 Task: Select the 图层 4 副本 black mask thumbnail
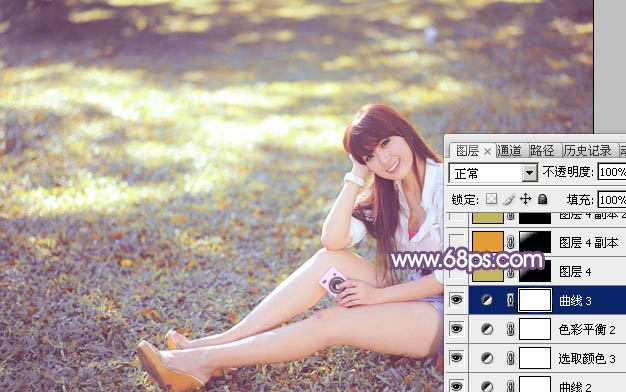tap(535, 242)
